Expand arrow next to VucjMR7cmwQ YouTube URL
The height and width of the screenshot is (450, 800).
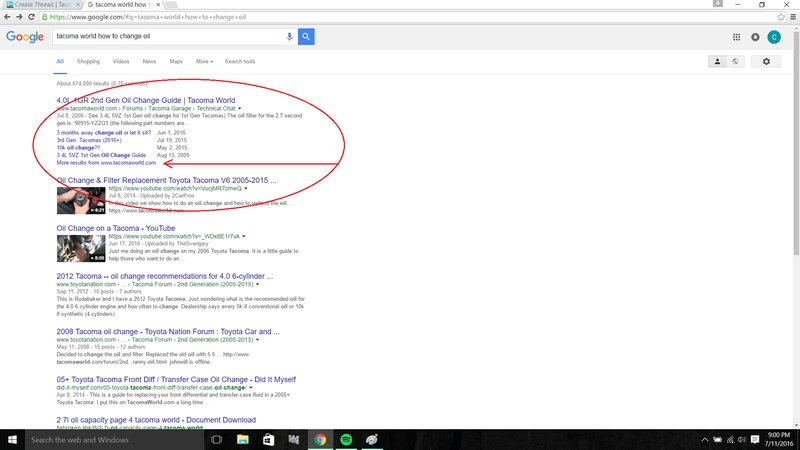(x=245, y=189)
